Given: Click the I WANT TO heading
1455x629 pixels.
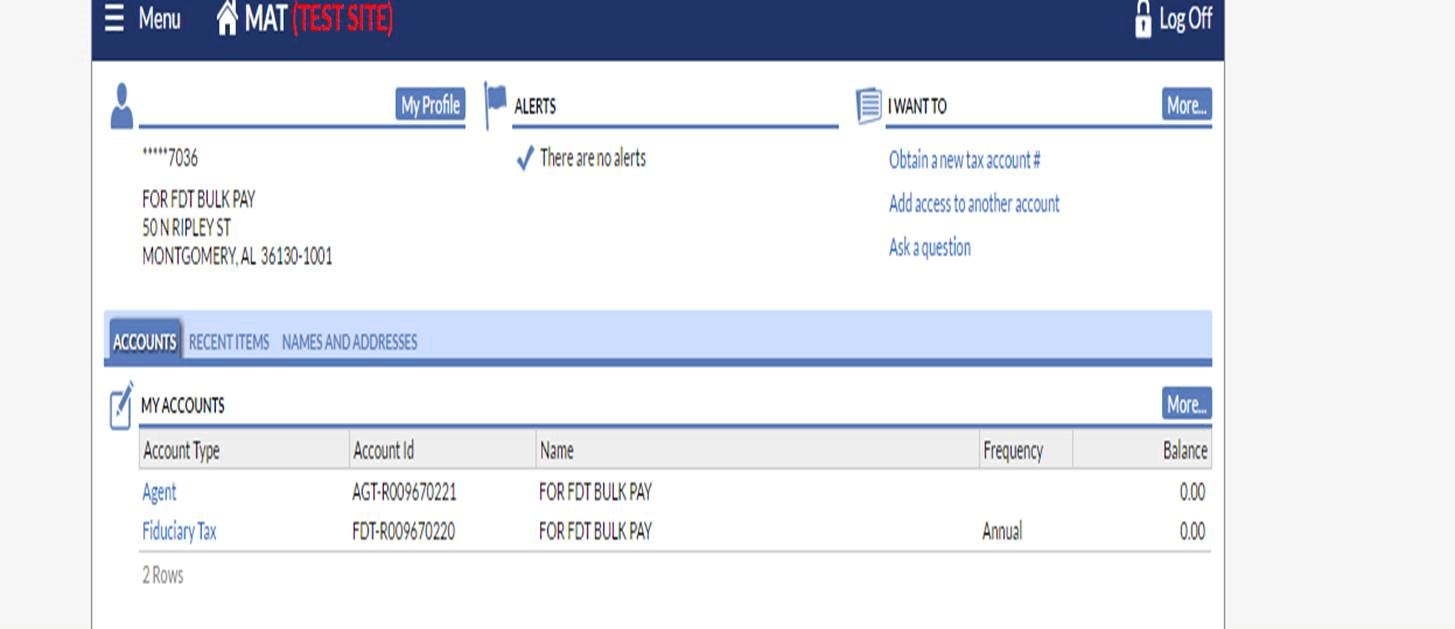Looking at the screenshot, I should tap(917, 106).
